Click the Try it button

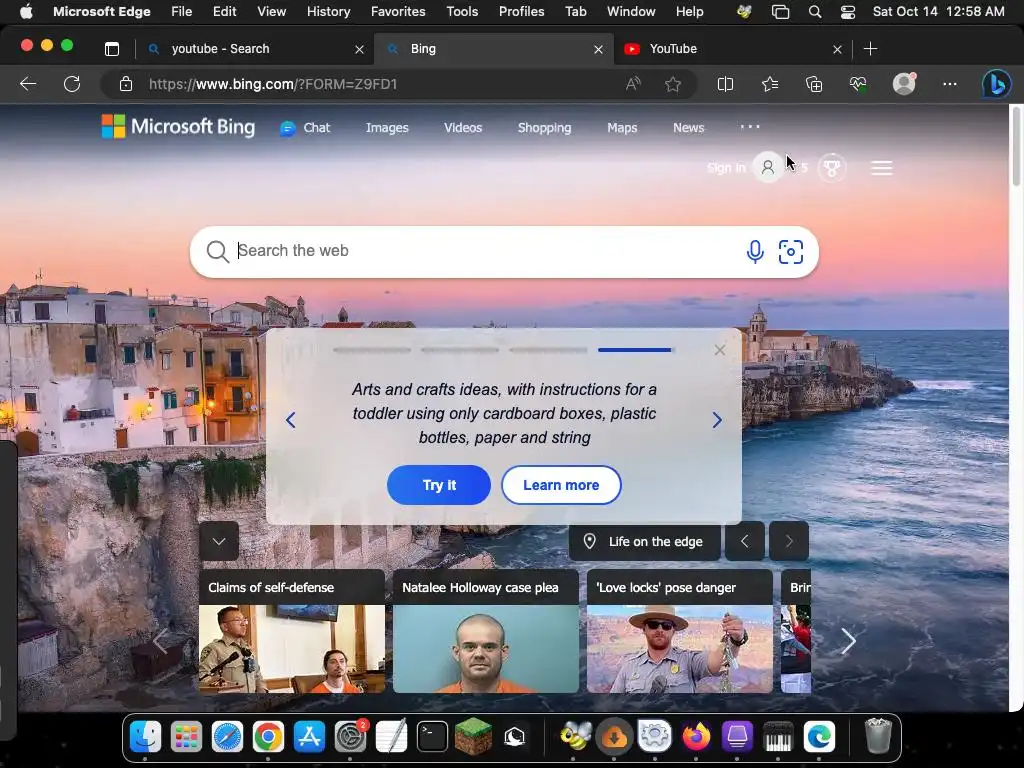(x=439, y=485)
